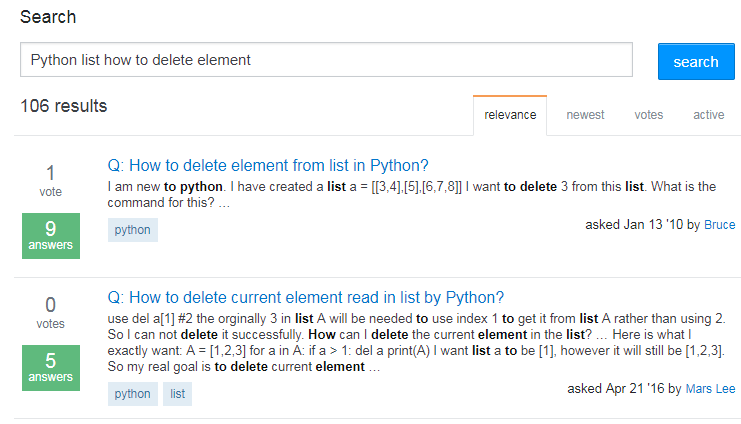The image size is (741, 424).
Task: Click the 0 votes count
Action: coord(50,310)
